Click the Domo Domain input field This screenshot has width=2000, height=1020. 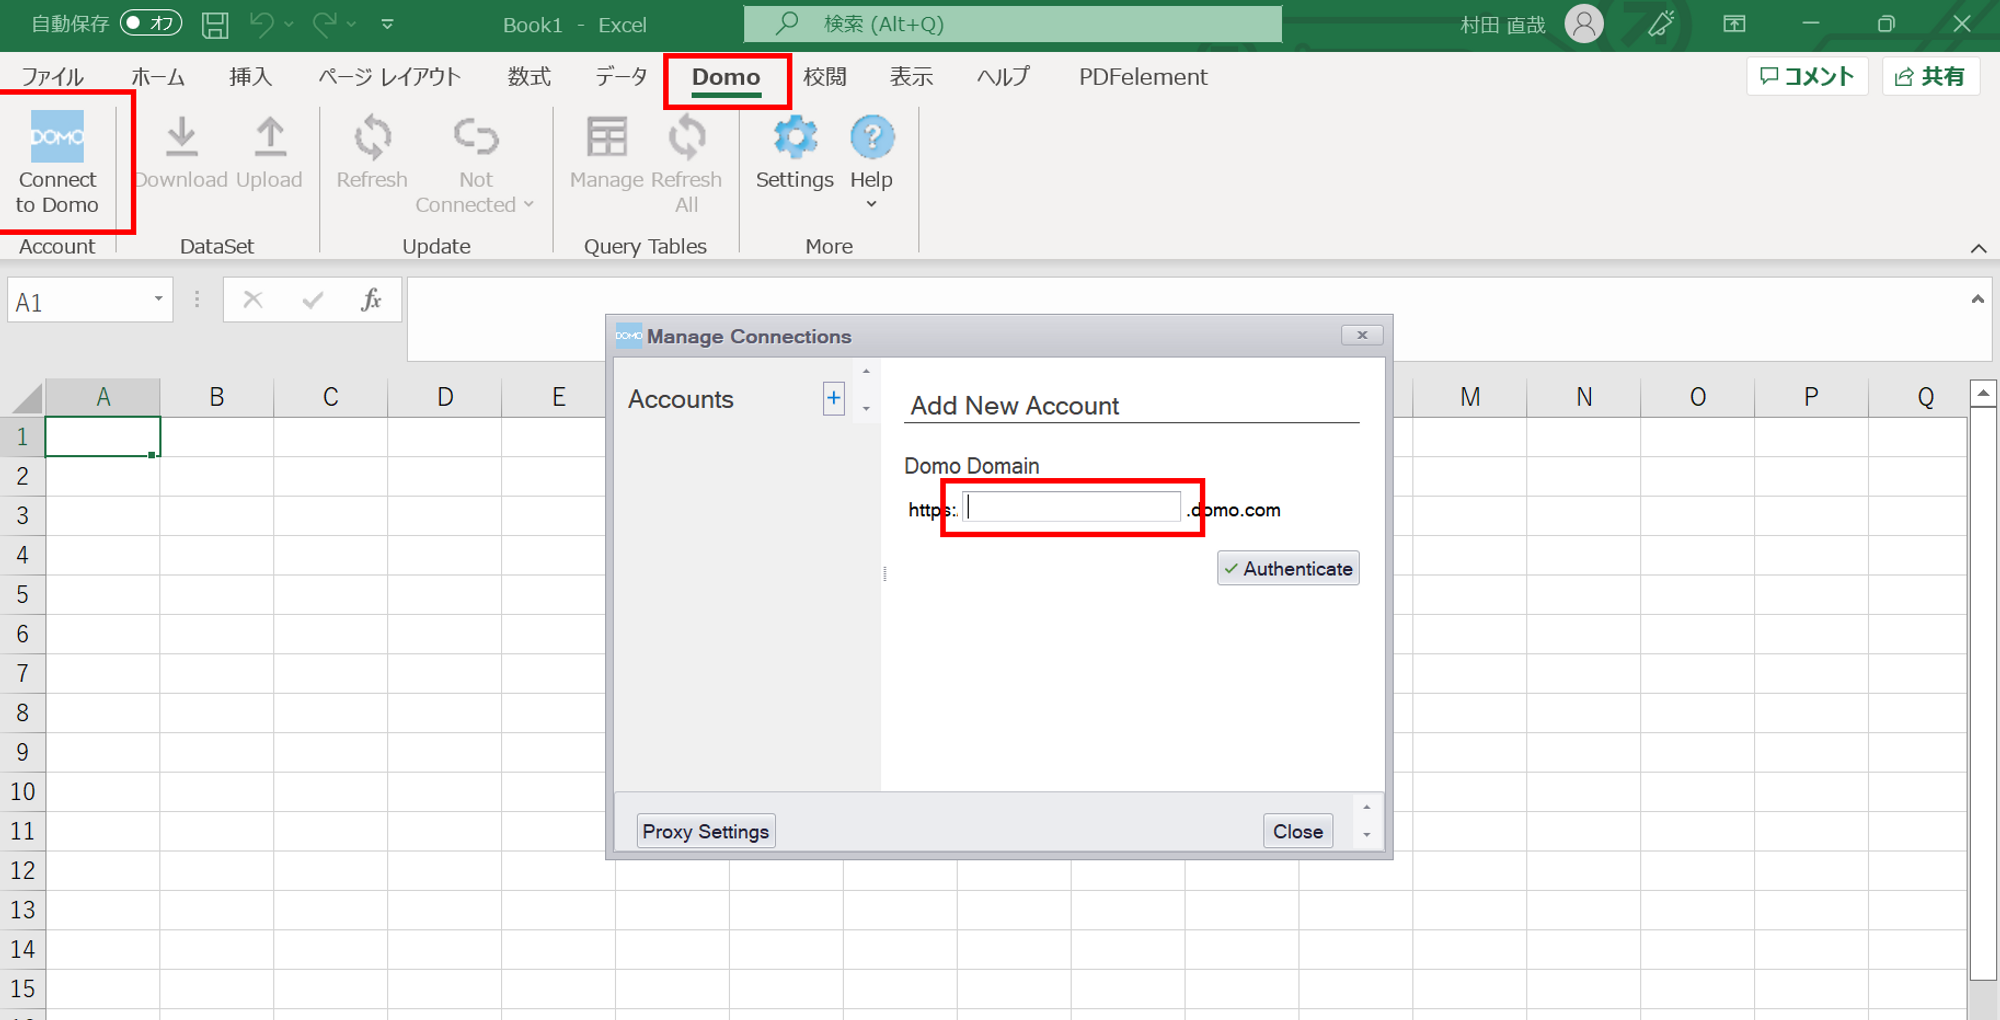coord(1072,507)
